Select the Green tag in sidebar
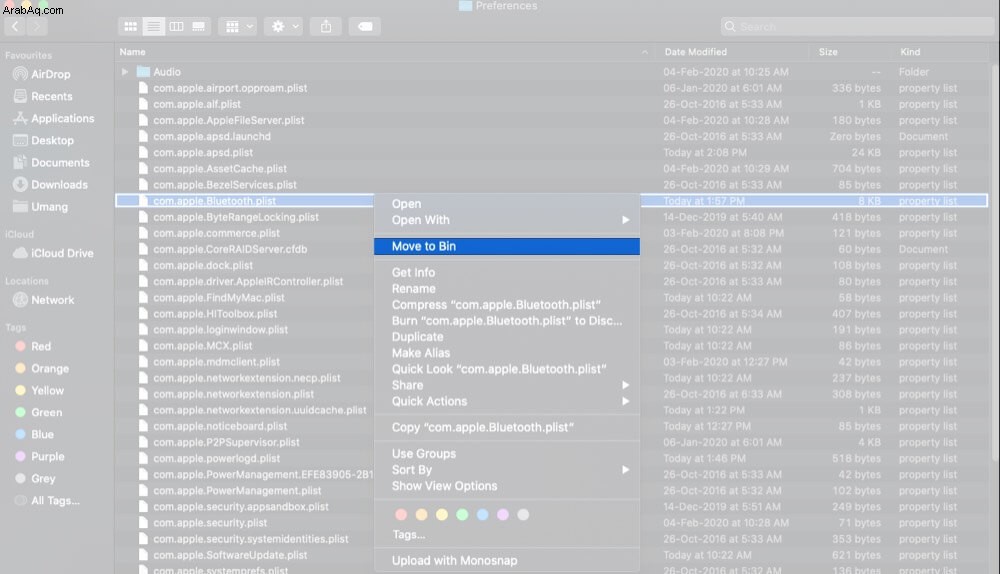This screenshot has height=574, width=1000. (x=38, y=413)
